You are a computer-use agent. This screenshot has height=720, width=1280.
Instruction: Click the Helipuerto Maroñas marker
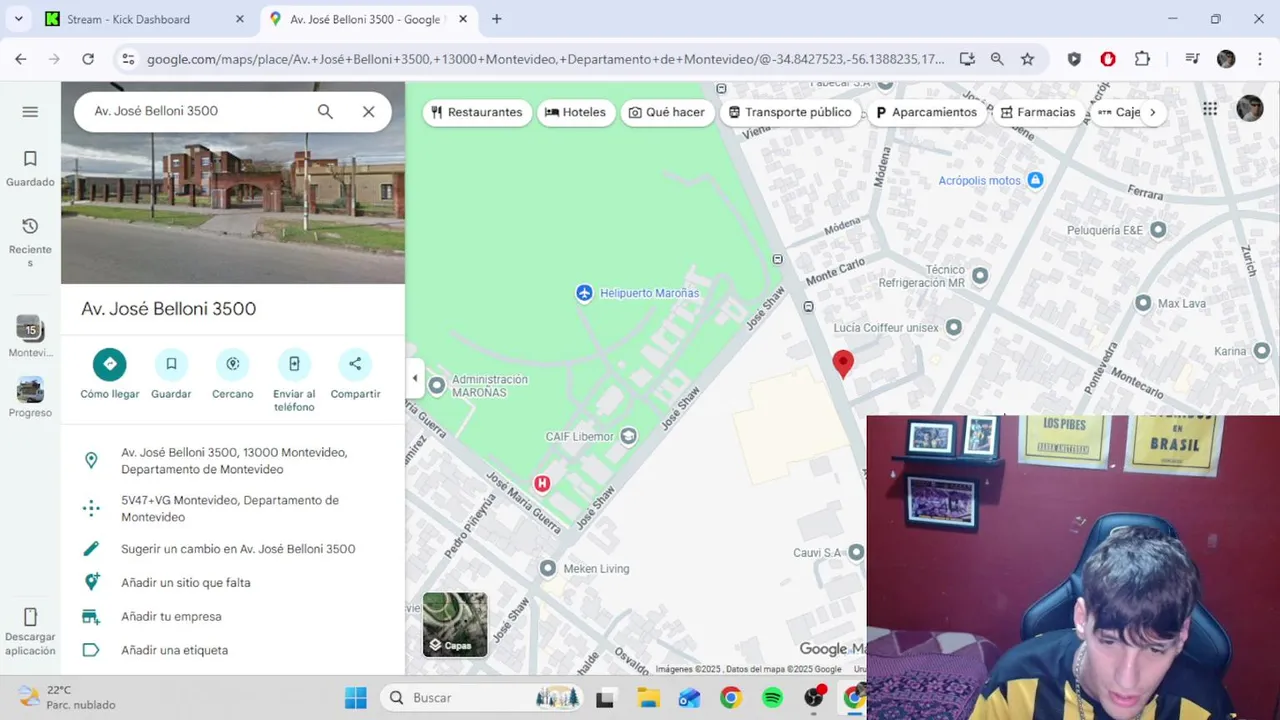pyautogui.click(x=584, y=293)
